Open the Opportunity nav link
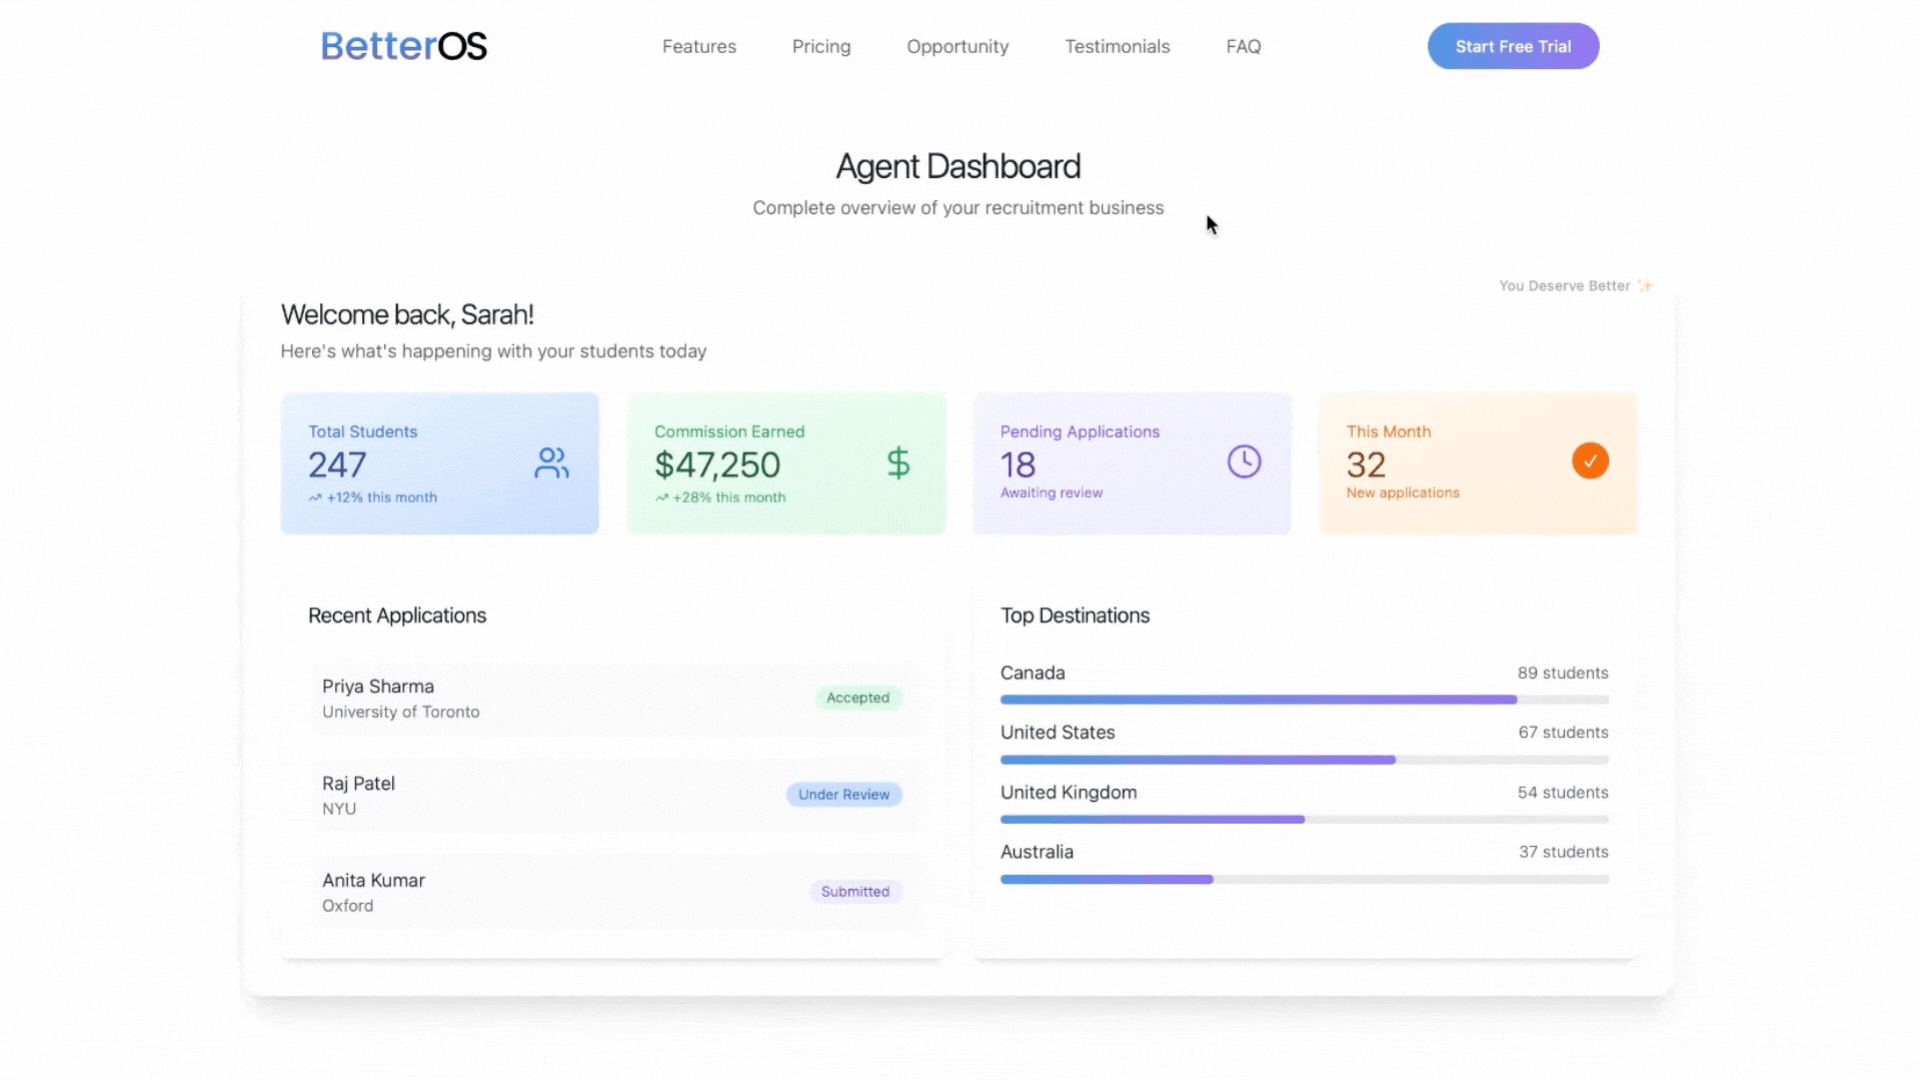Screen dimensions: 1920x1080 (x=957, y=47)
